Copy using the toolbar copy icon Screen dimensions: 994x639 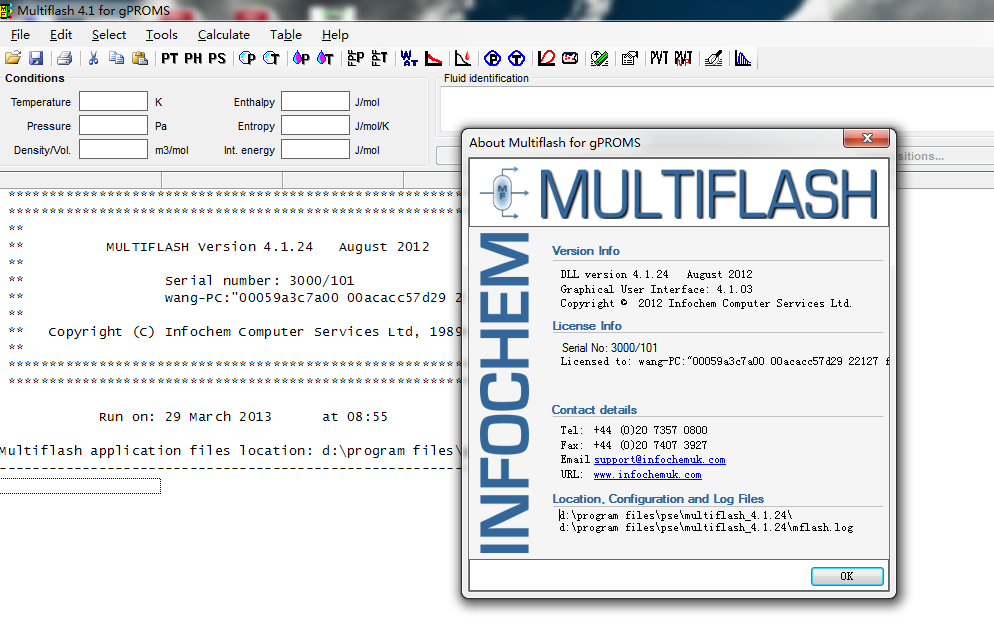116,58
